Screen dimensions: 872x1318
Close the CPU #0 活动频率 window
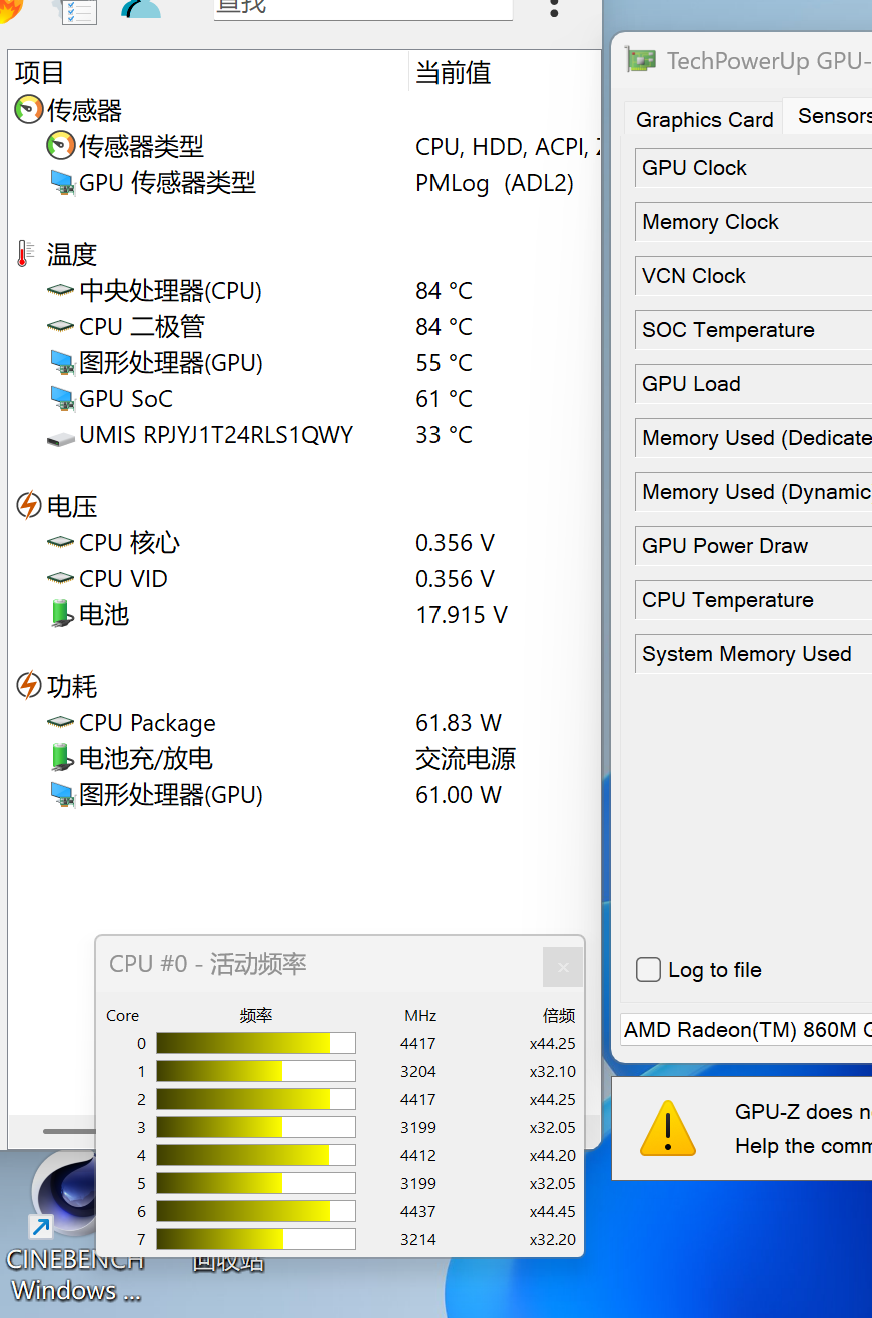(x=562, y=967)
